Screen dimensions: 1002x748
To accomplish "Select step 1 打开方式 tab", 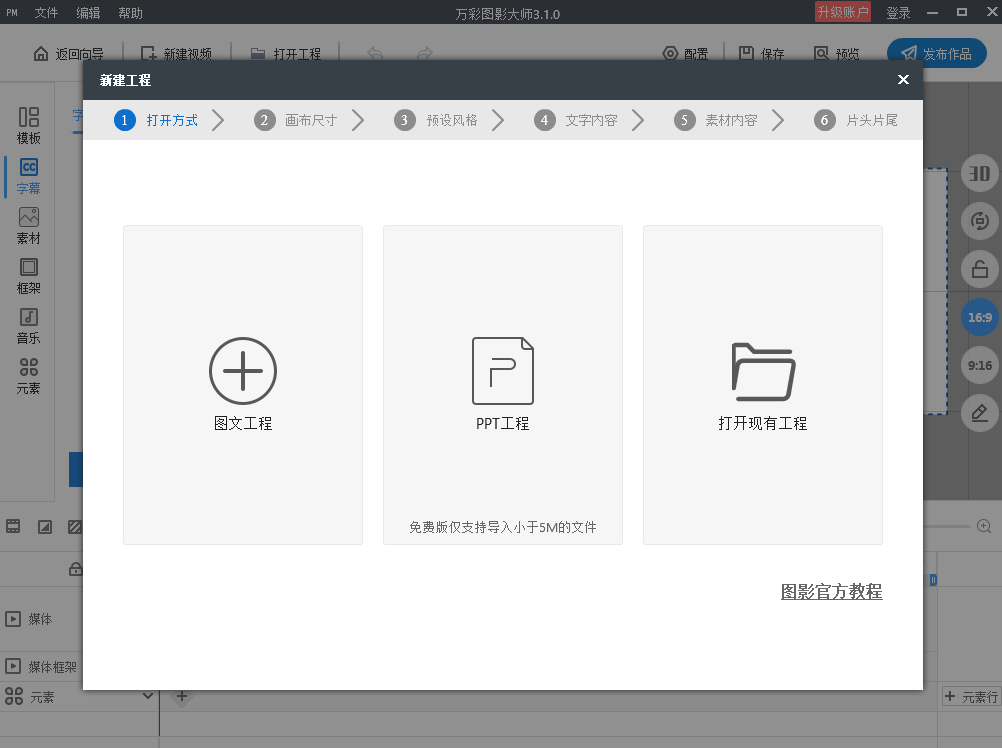I will coord(156,120).
